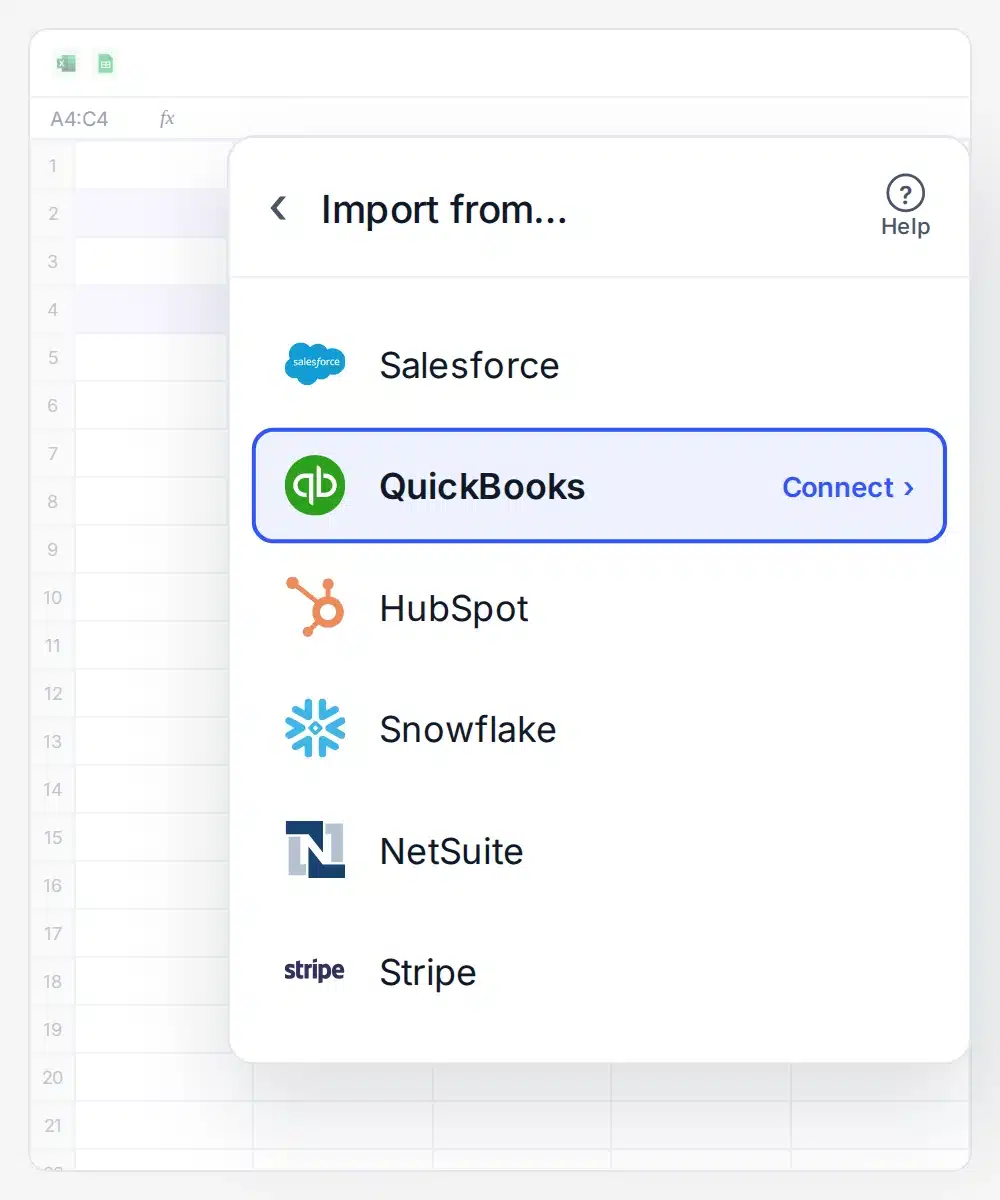Pick Snowflake from the import list
This screenshot has width=1000, height=1200.
[468, 729]
